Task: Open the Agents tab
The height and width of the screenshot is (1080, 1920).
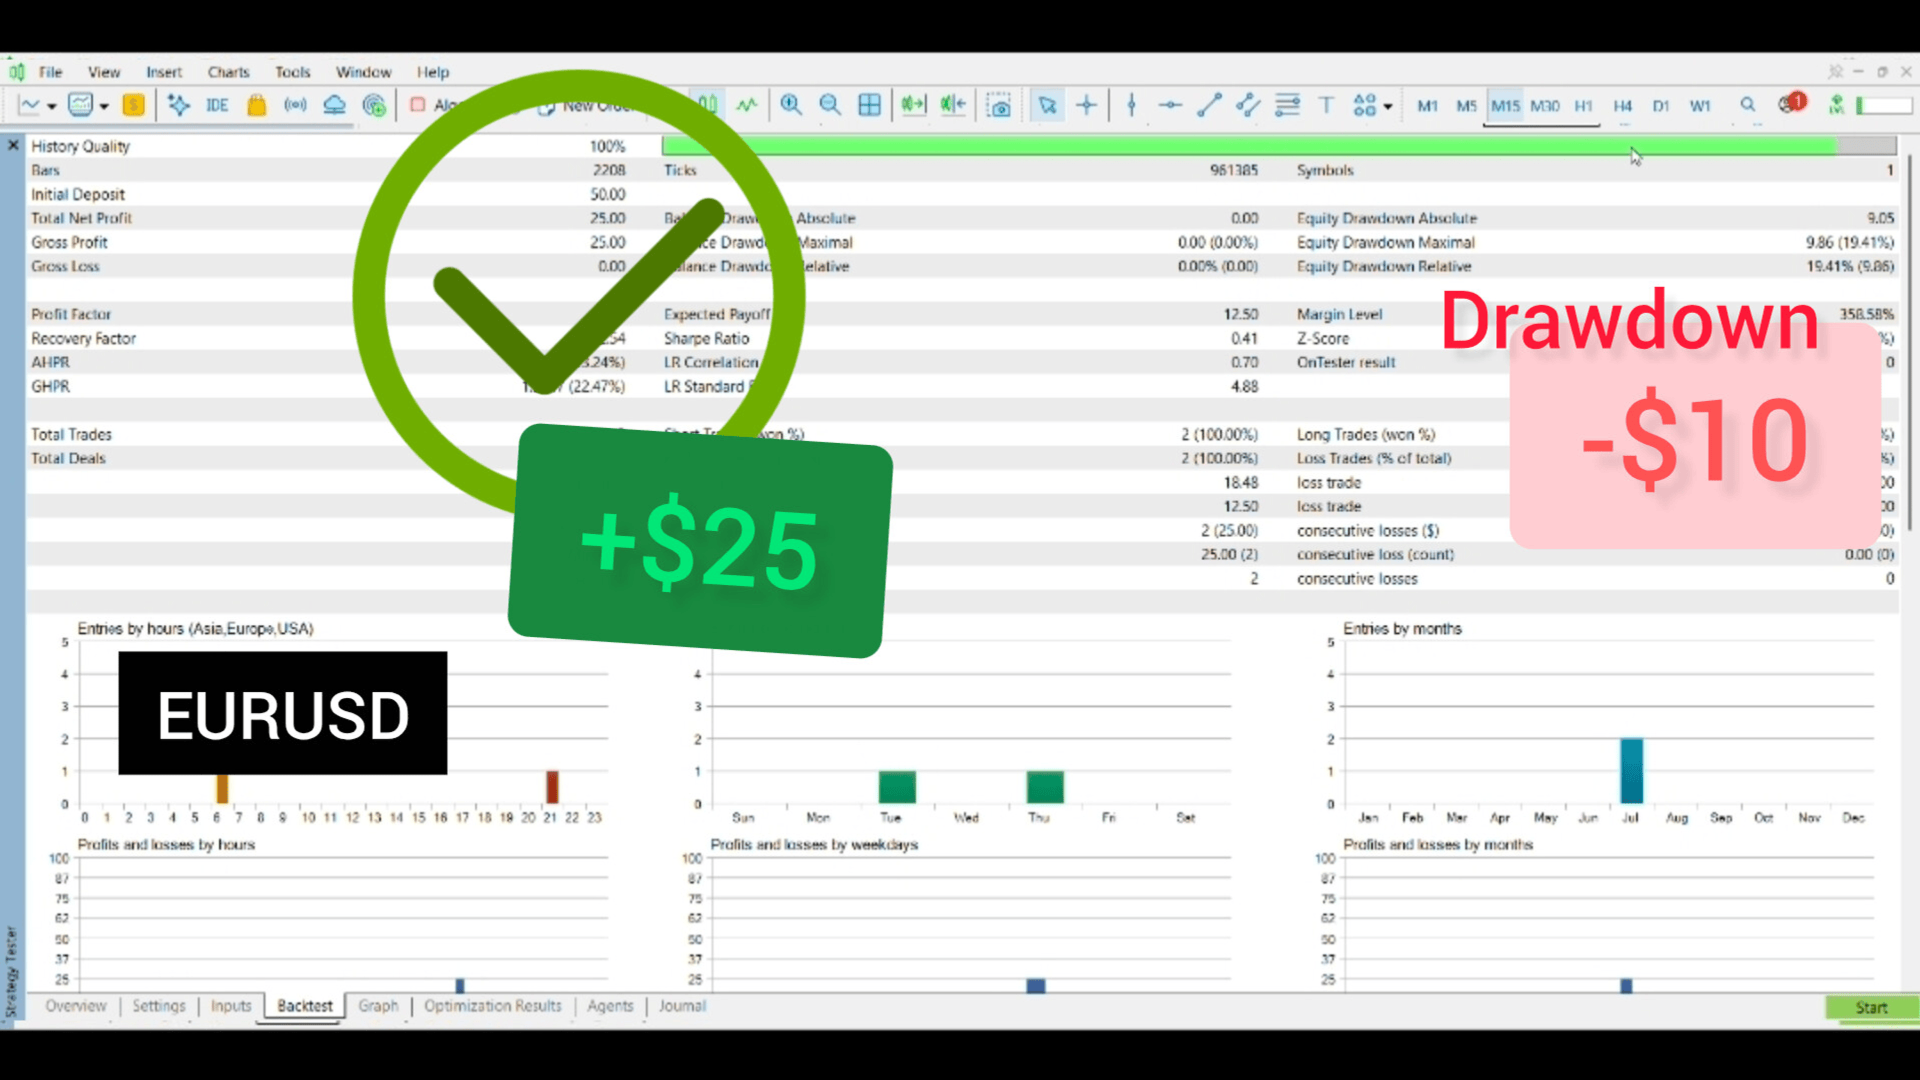Action: coord(610,1006)
